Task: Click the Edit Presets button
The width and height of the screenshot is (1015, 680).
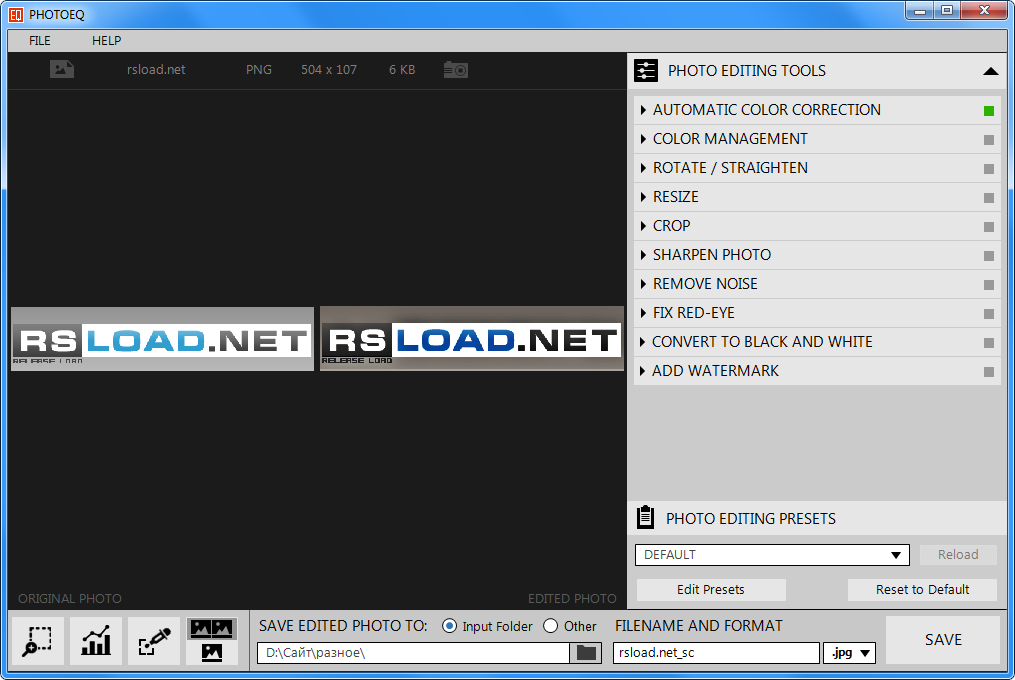Action: coord(711,589)
